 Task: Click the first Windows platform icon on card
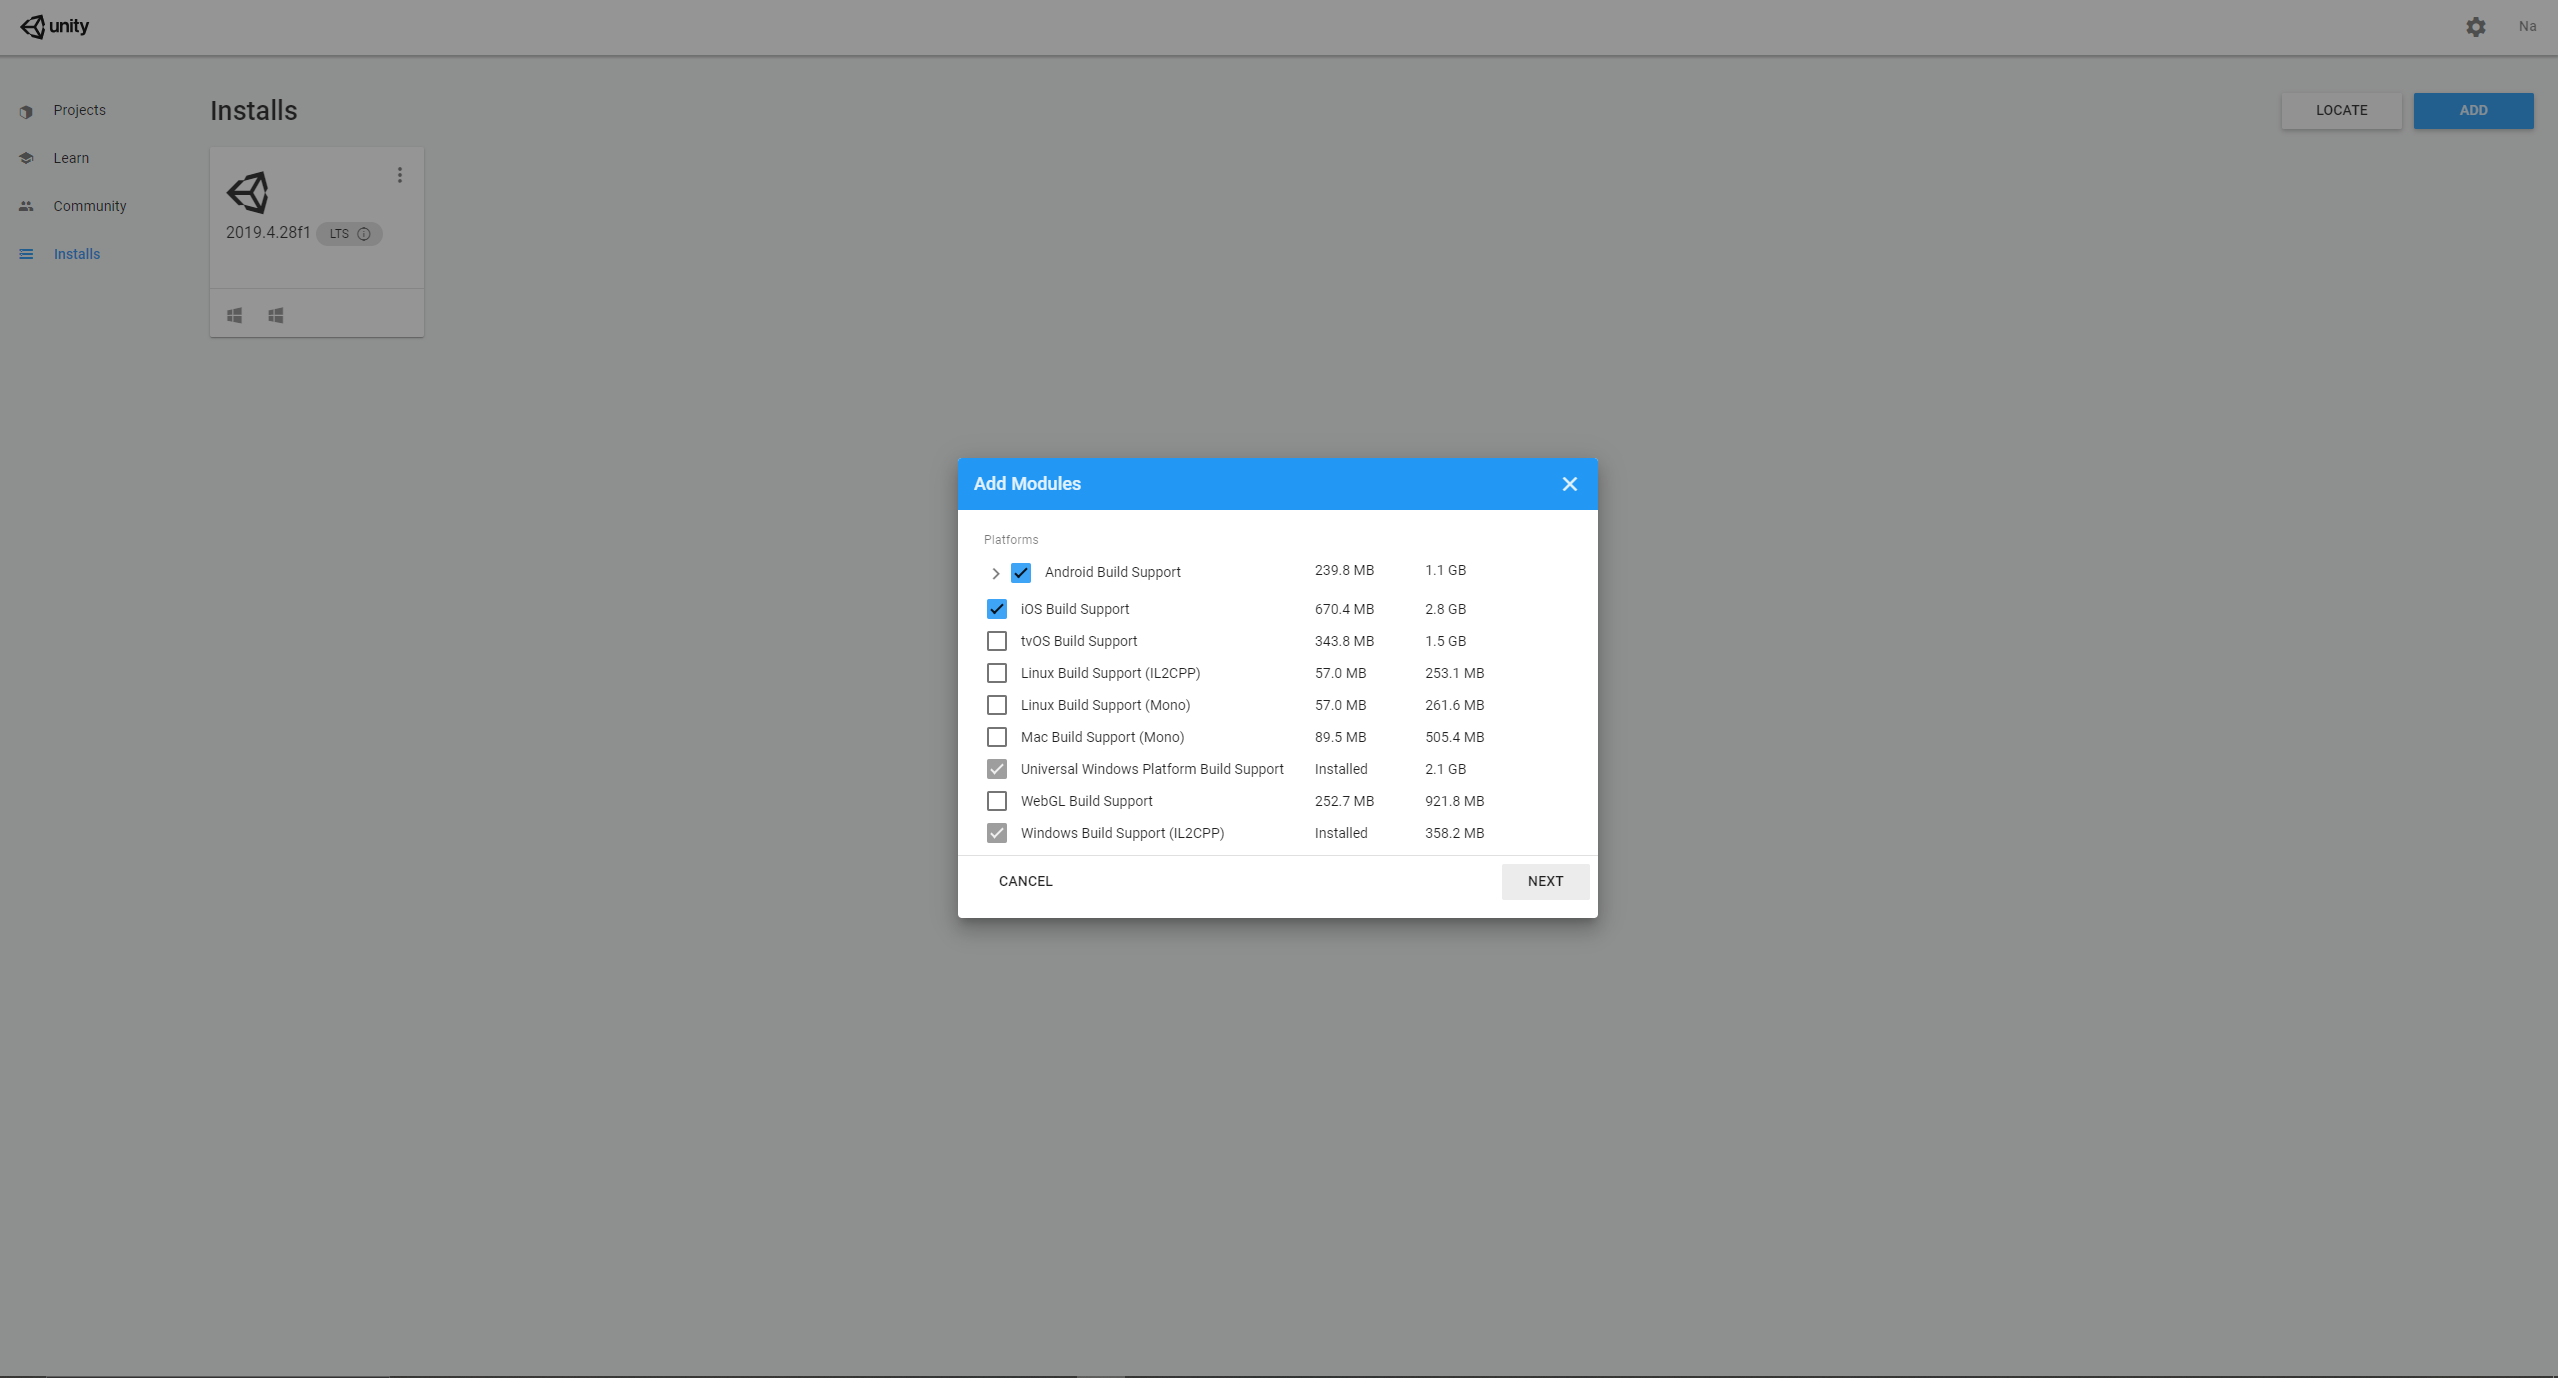[235, 315]
